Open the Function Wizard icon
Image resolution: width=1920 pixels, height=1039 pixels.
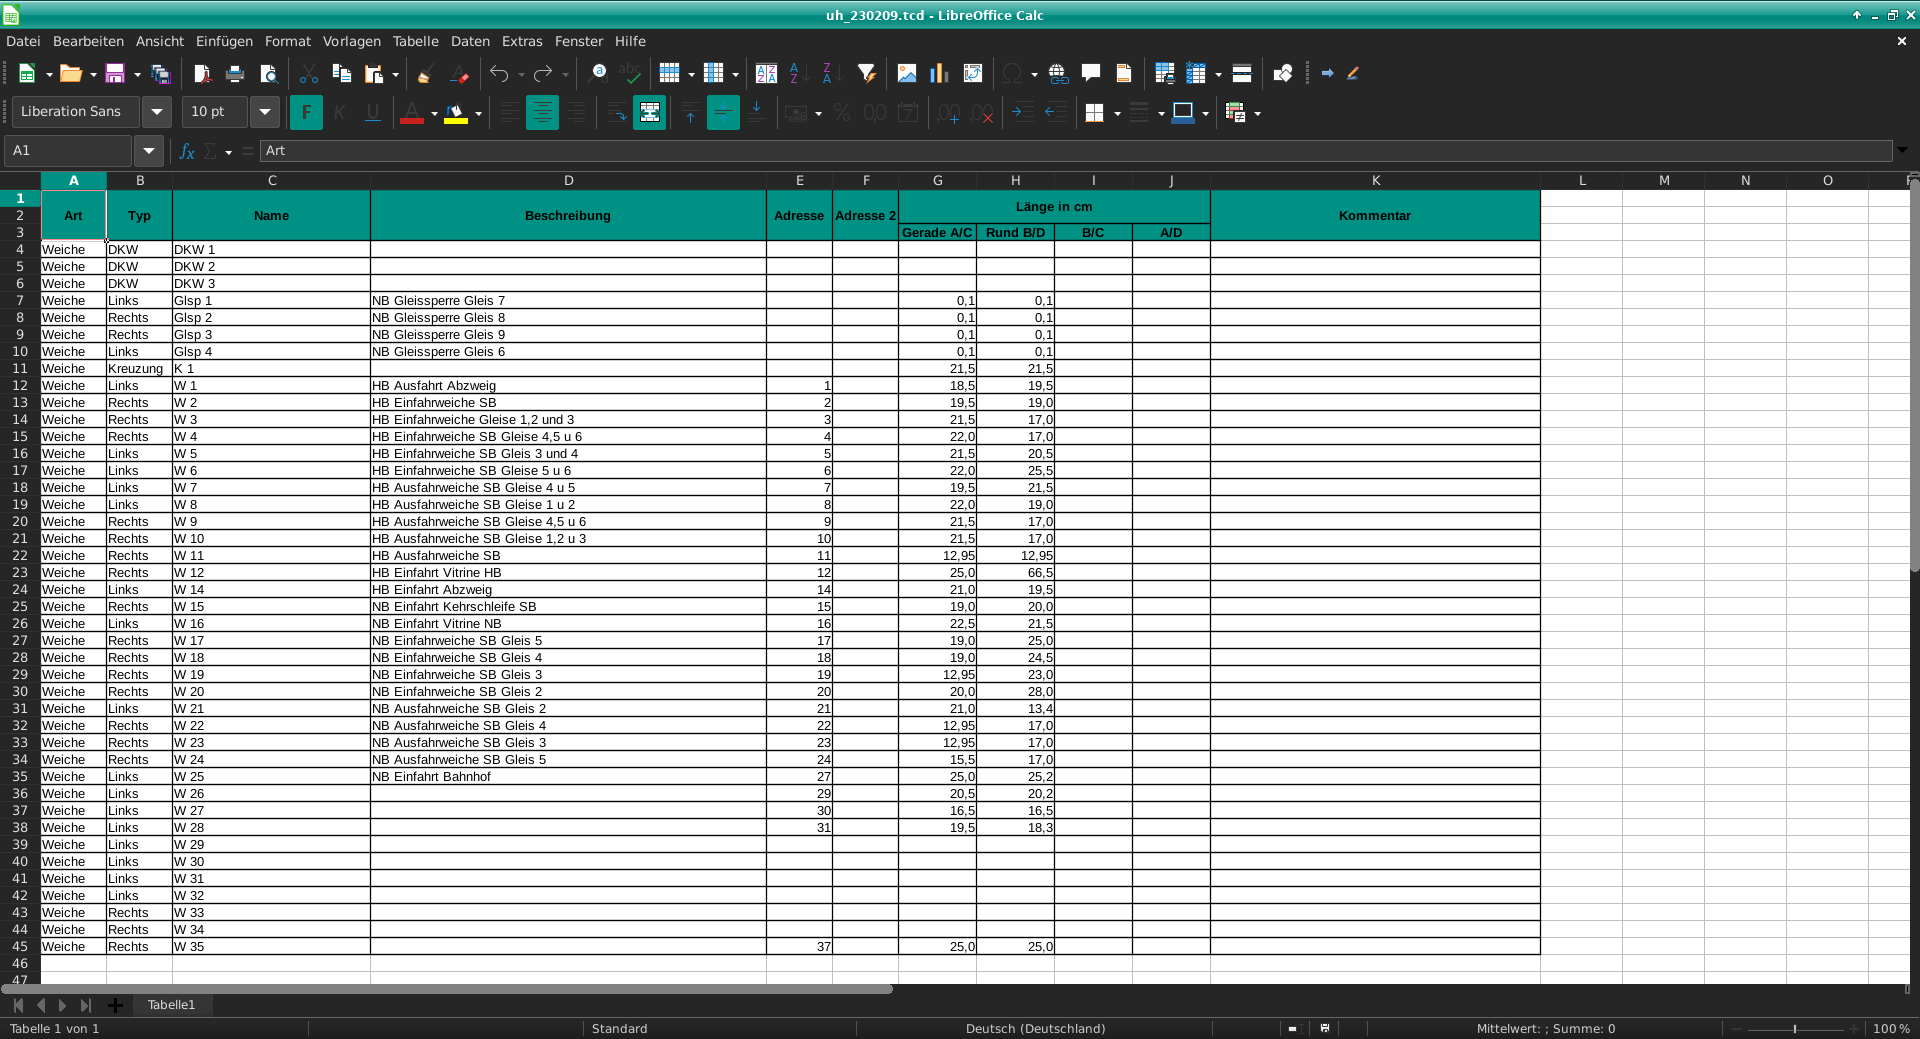click(187, 151)
